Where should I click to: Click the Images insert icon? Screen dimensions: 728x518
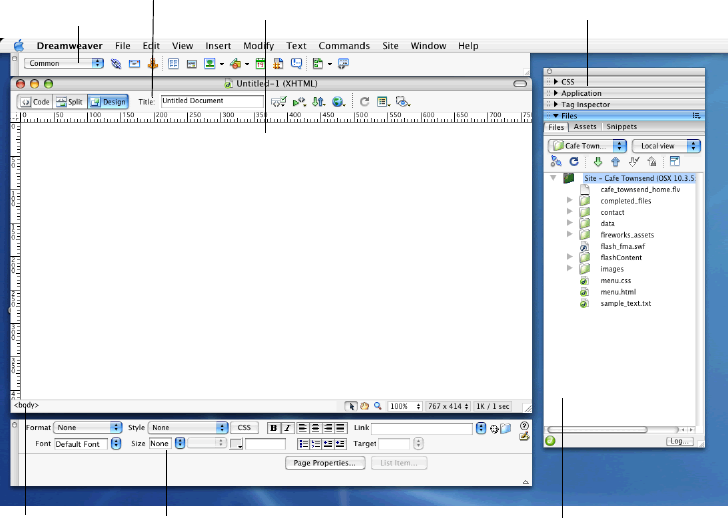(210, 64)
